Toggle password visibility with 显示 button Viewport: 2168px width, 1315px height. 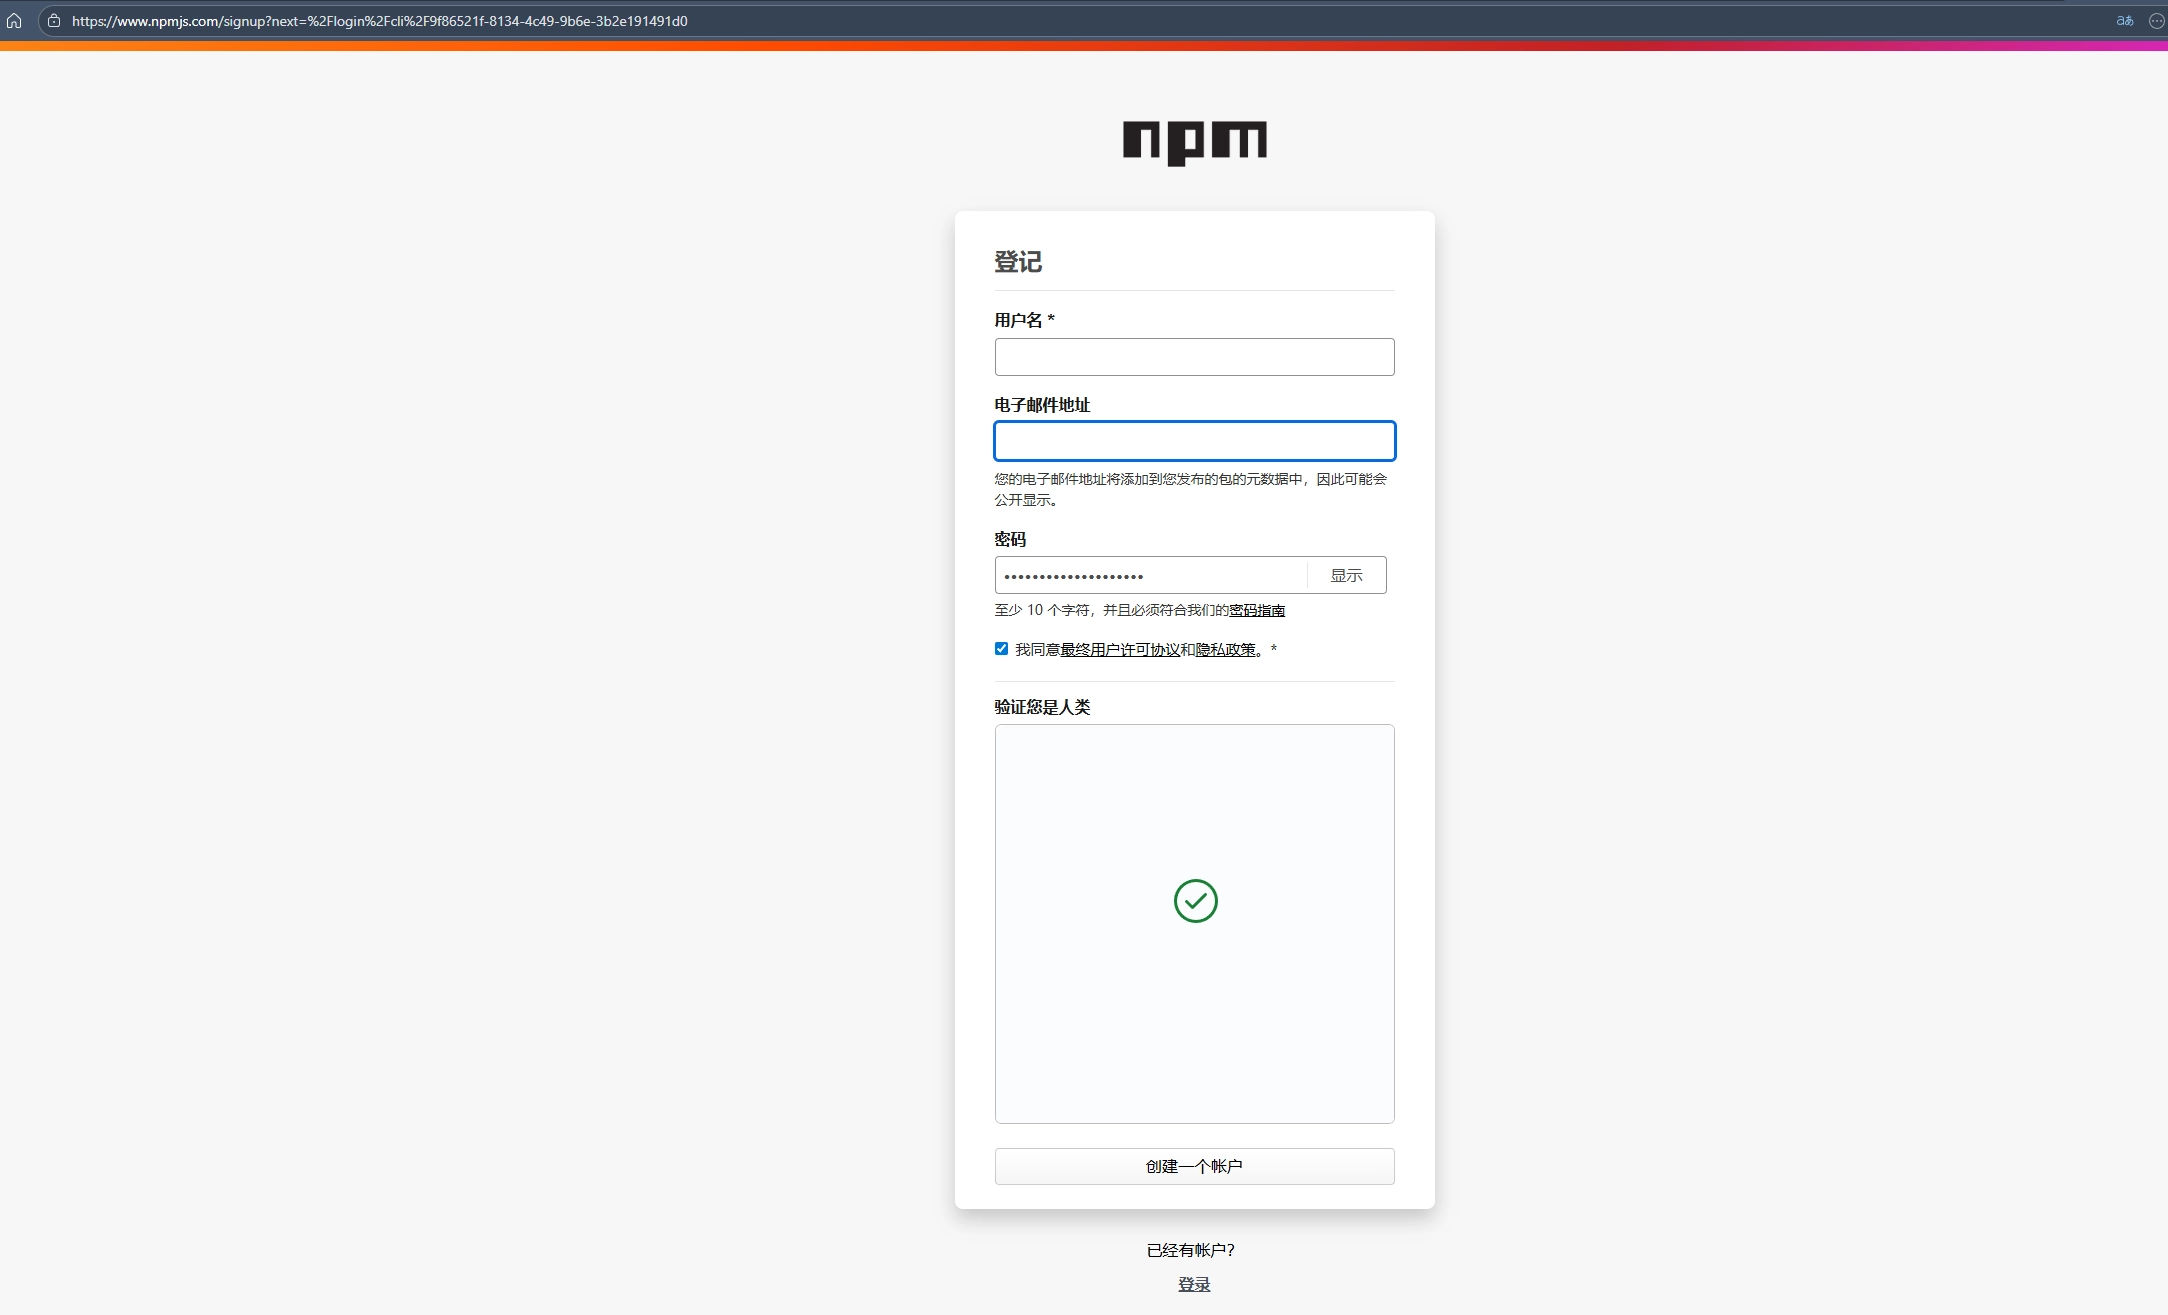click(x=1346, y=575)
